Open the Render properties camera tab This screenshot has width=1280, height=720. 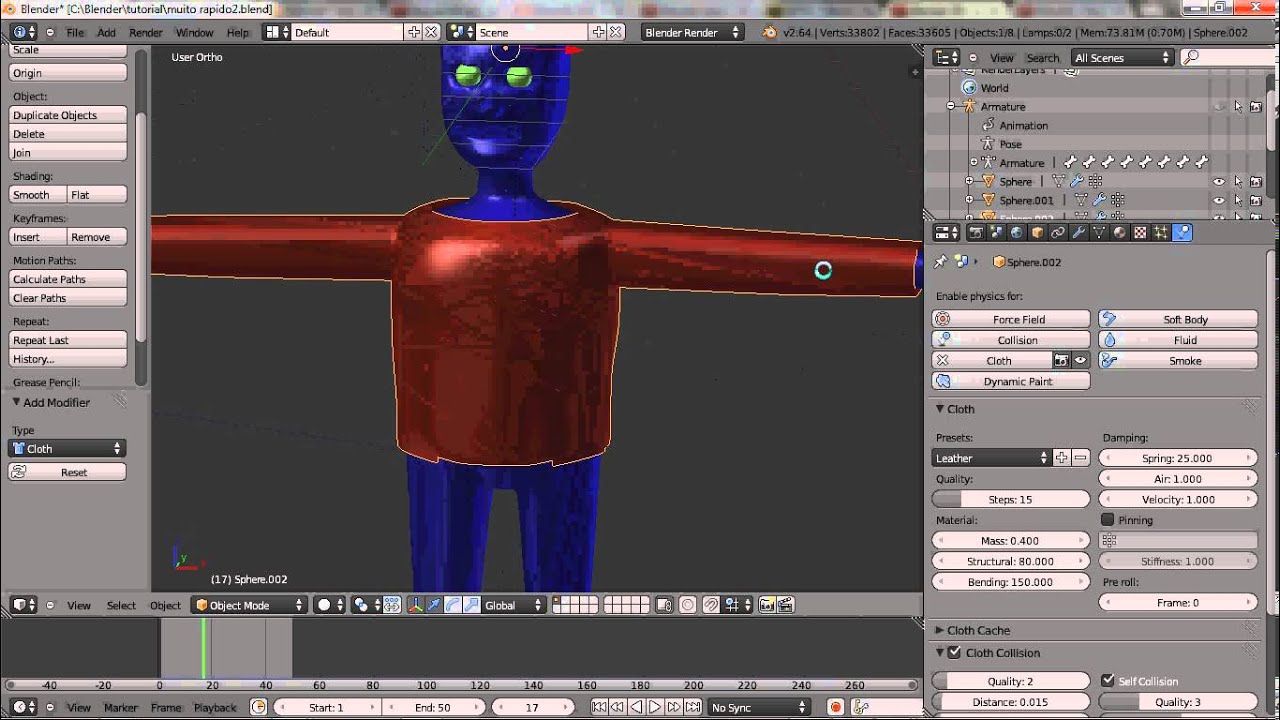point(975,233)
